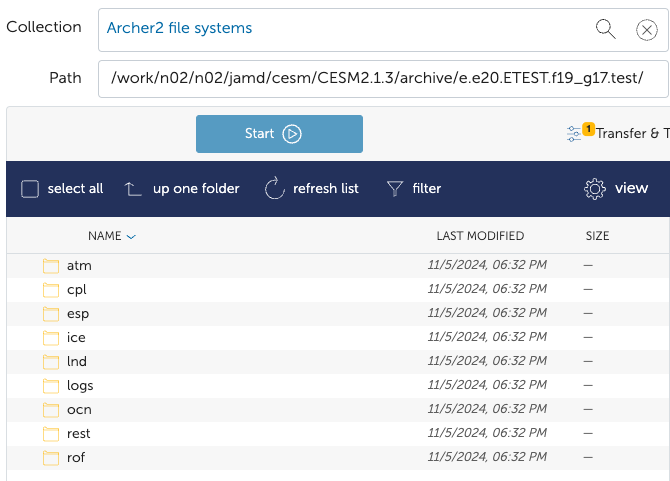Refresh the file list

311,189
